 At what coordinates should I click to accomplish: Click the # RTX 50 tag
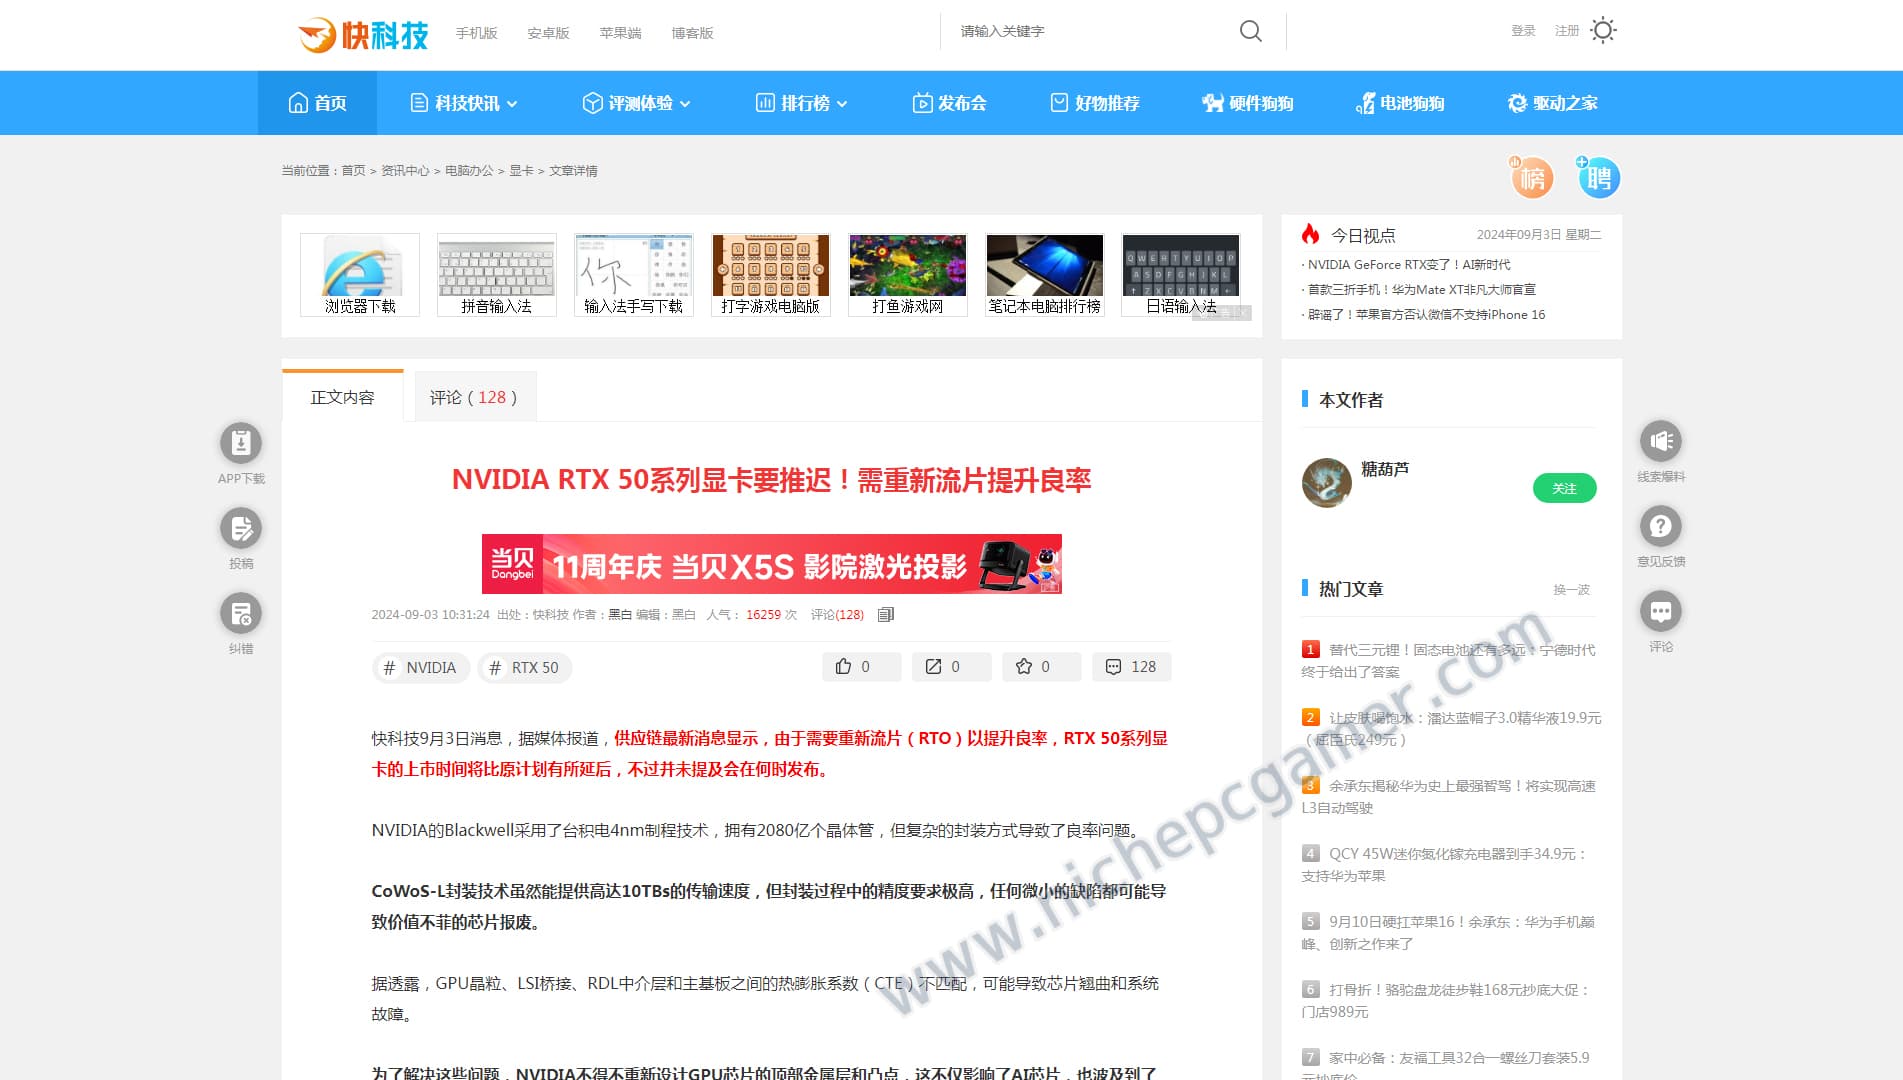(x=524, y=668)
